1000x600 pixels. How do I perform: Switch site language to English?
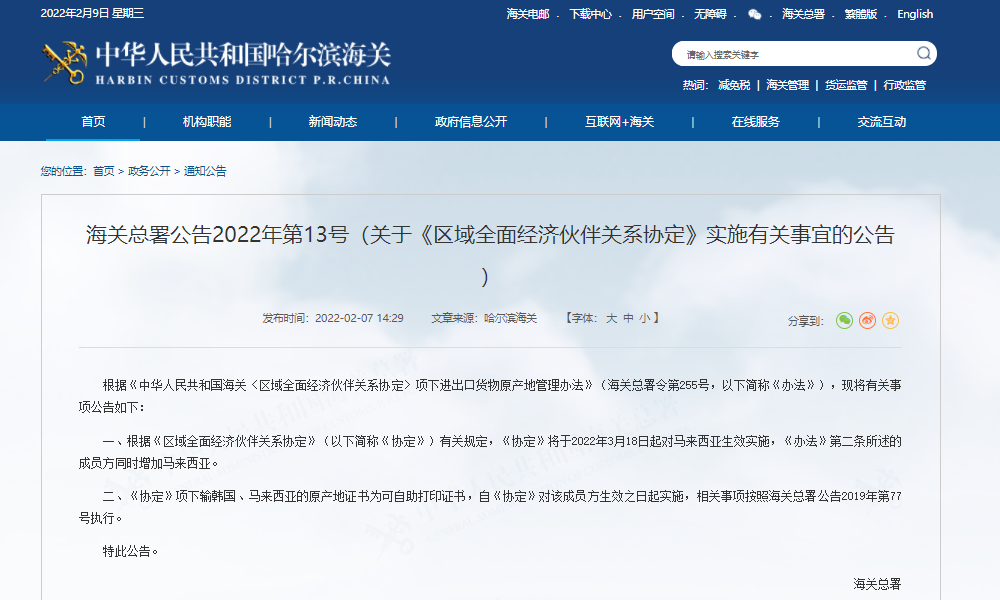click(x=915, y=14)
